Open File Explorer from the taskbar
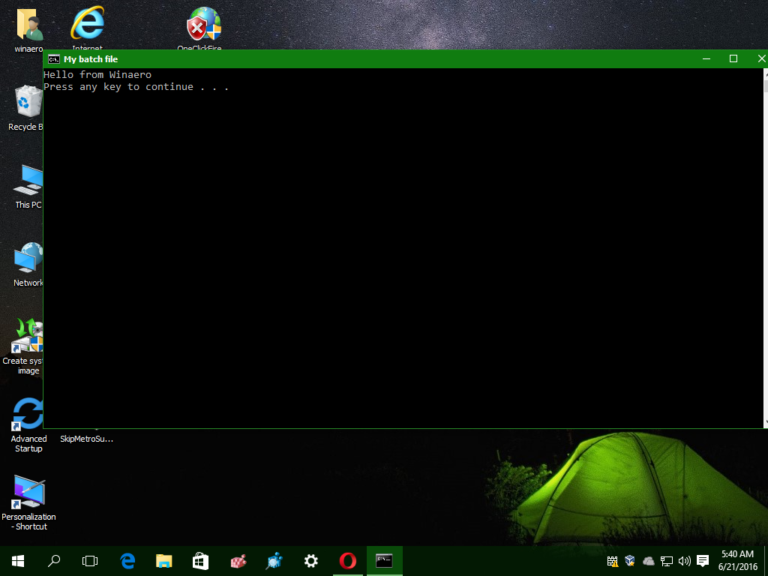Screen dimensions: 768x576 point(164,561)
